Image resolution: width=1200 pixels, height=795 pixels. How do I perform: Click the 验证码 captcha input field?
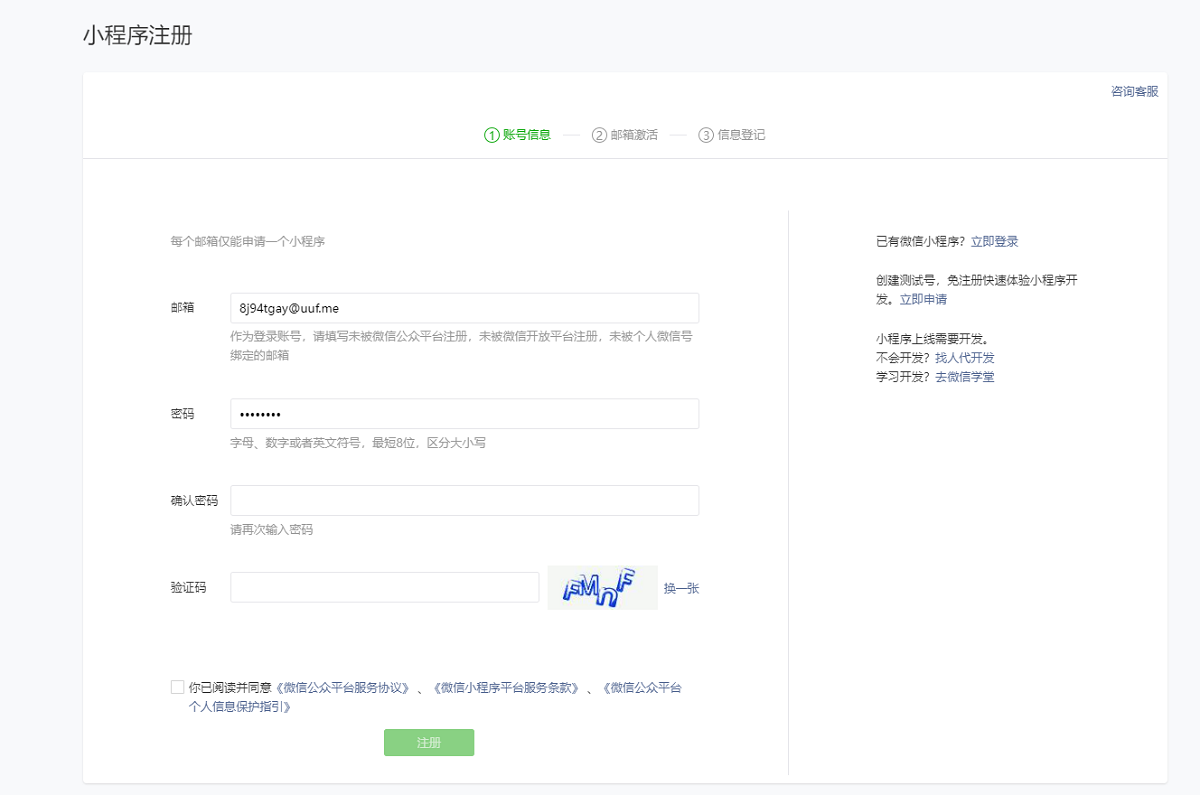tap(385, 587)
